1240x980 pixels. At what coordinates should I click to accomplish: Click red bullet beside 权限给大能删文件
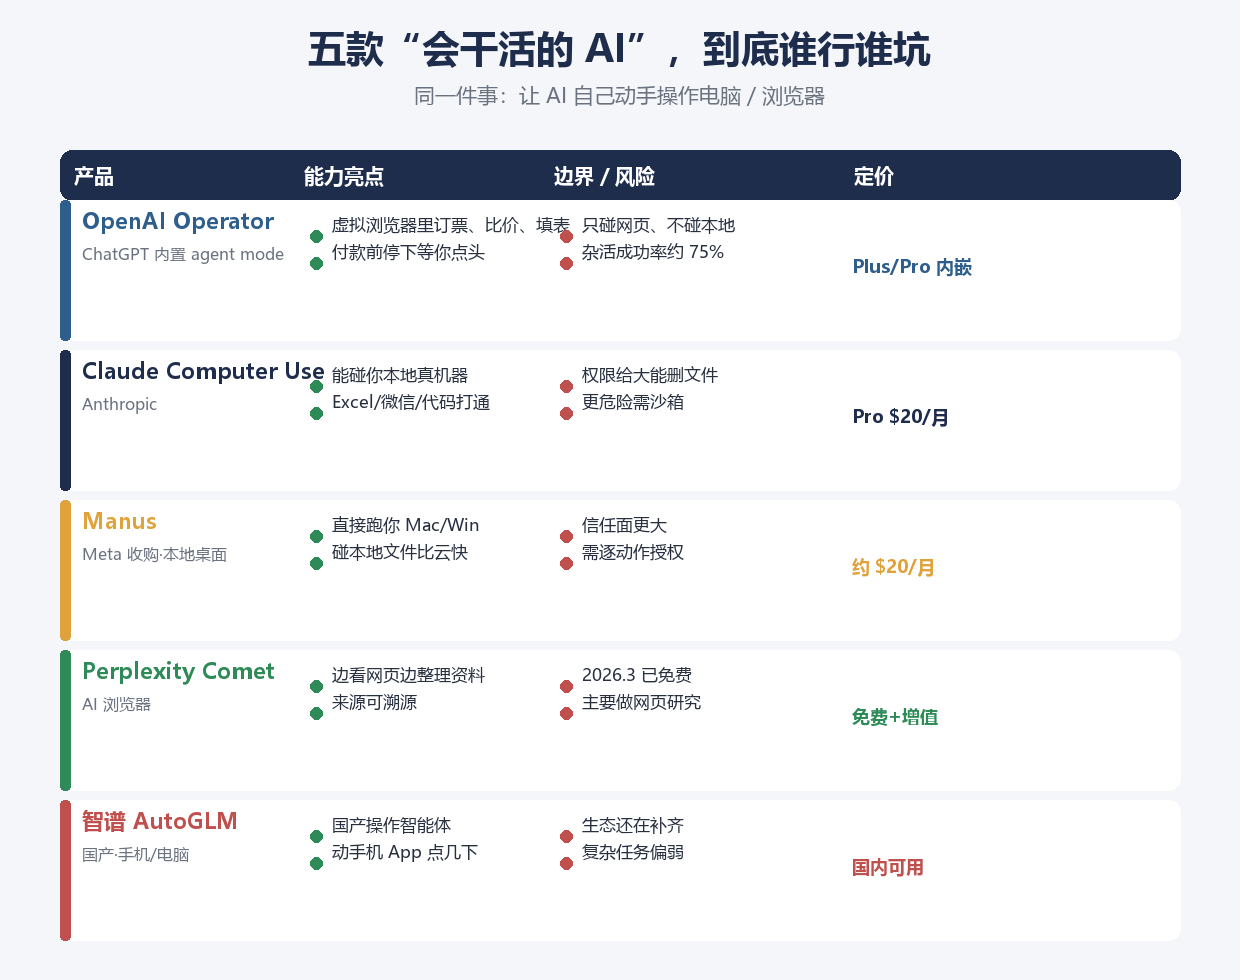coord(566,386)
